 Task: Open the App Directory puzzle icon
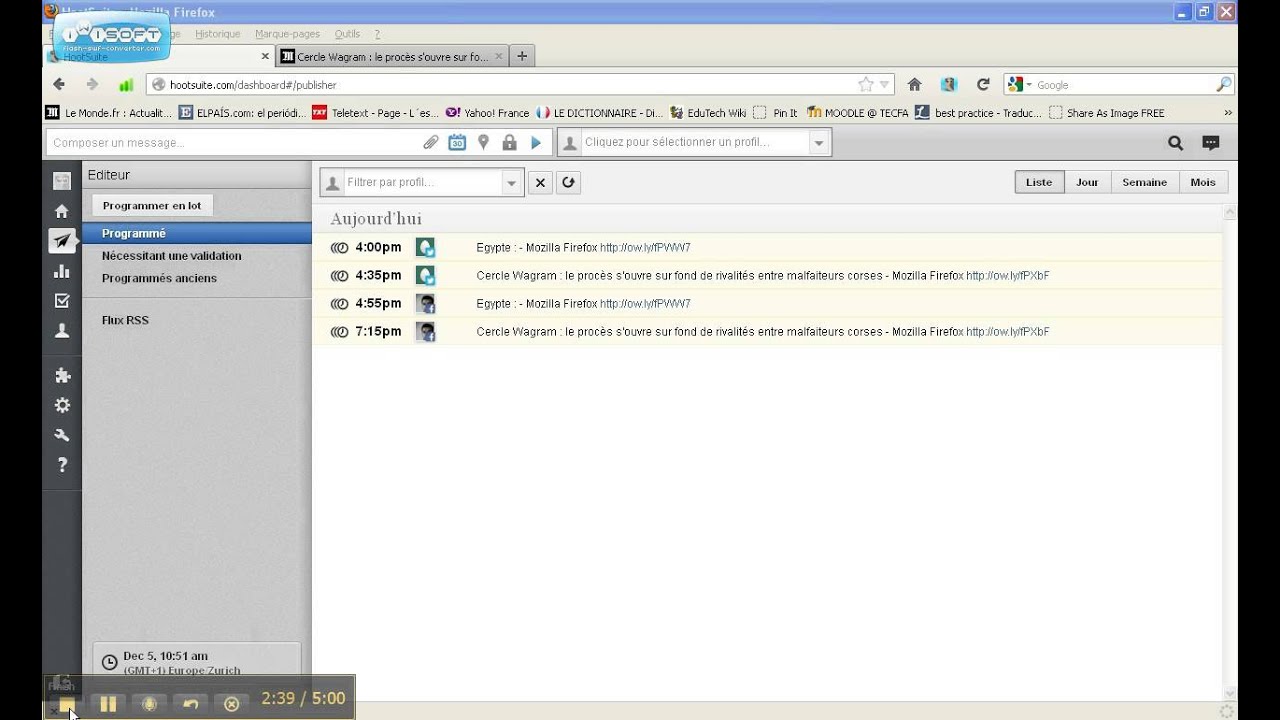pos(62,376)
